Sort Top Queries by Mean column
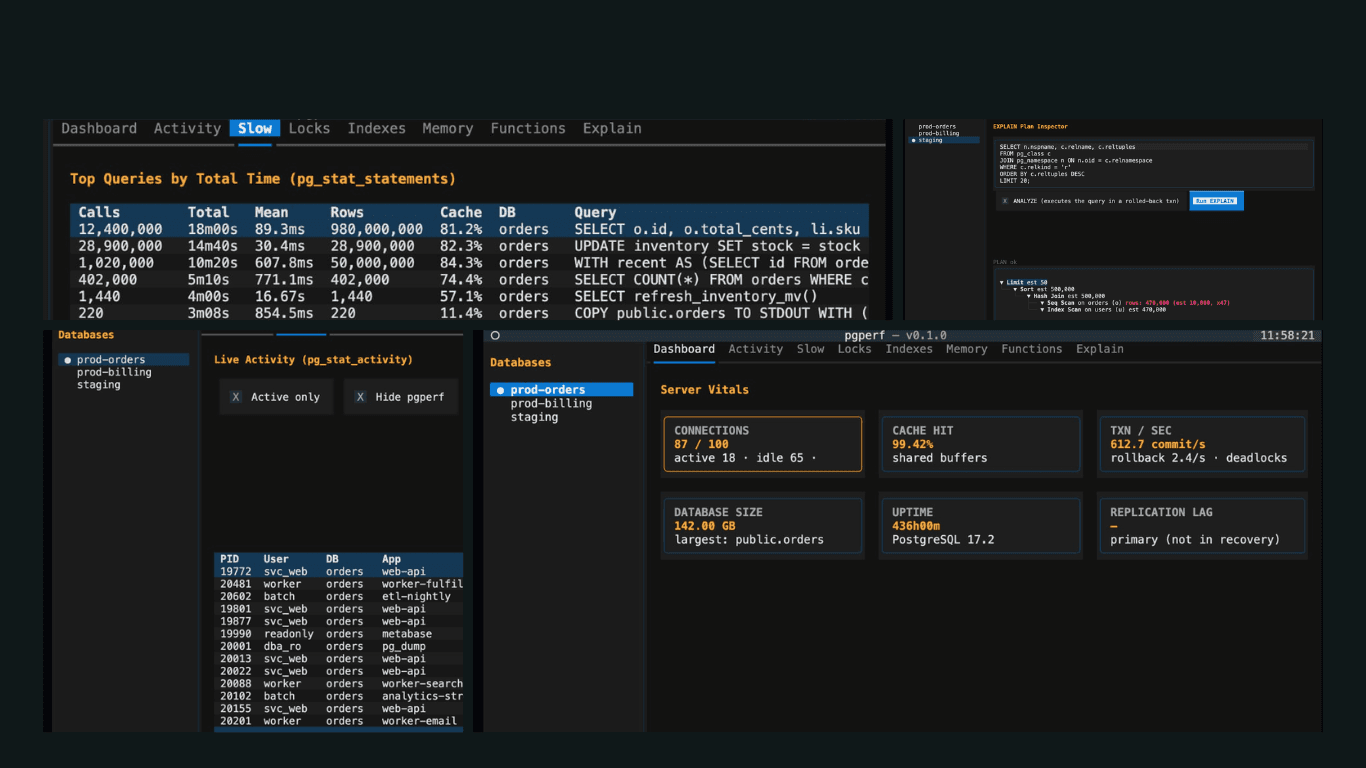The width and height of the screenshot is (1366, 768). (x=271, y=212)
